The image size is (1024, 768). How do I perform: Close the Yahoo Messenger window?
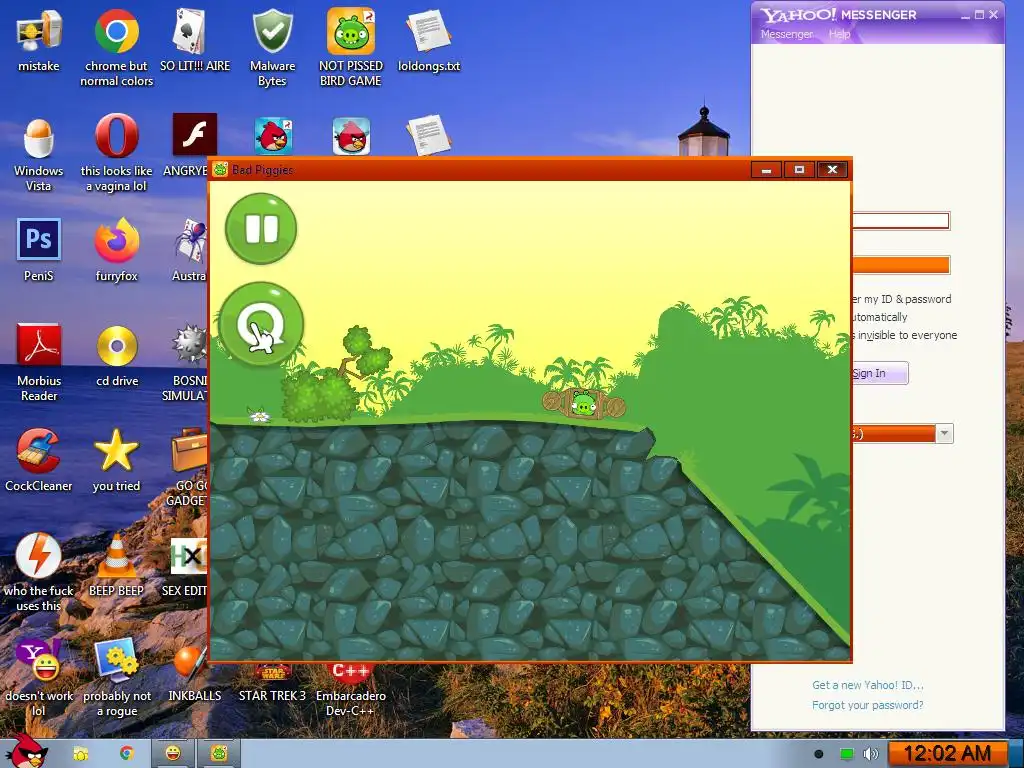[x=993, y=14]
